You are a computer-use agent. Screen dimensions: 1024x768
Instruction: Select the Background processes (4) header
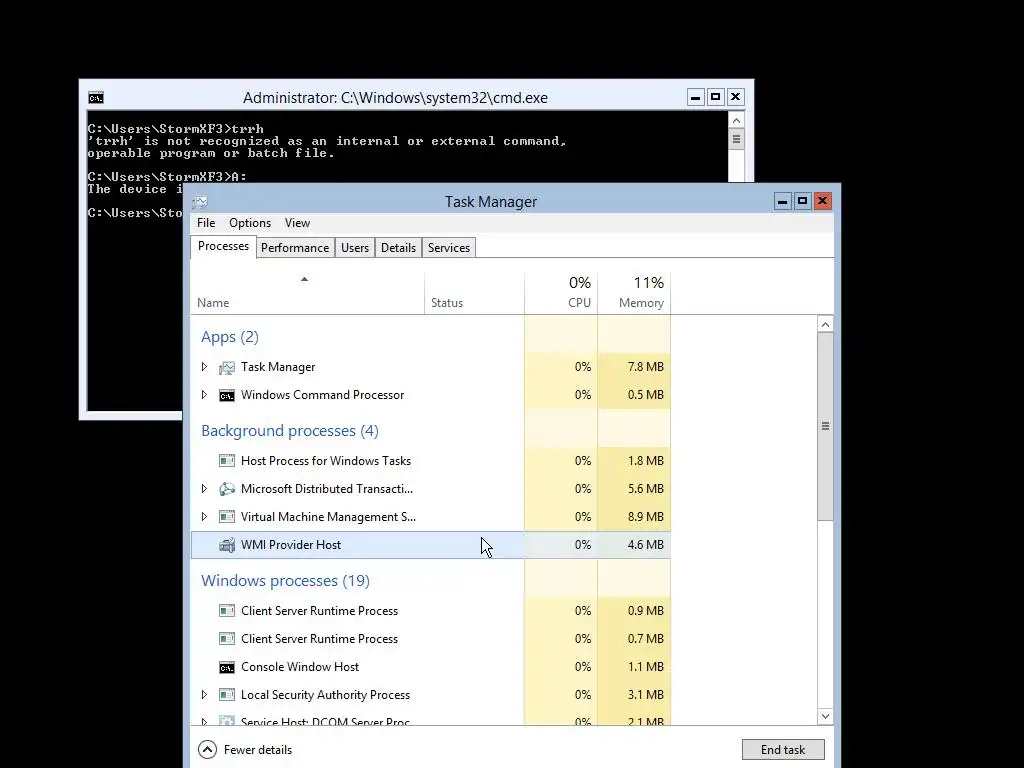coord(290,431)
